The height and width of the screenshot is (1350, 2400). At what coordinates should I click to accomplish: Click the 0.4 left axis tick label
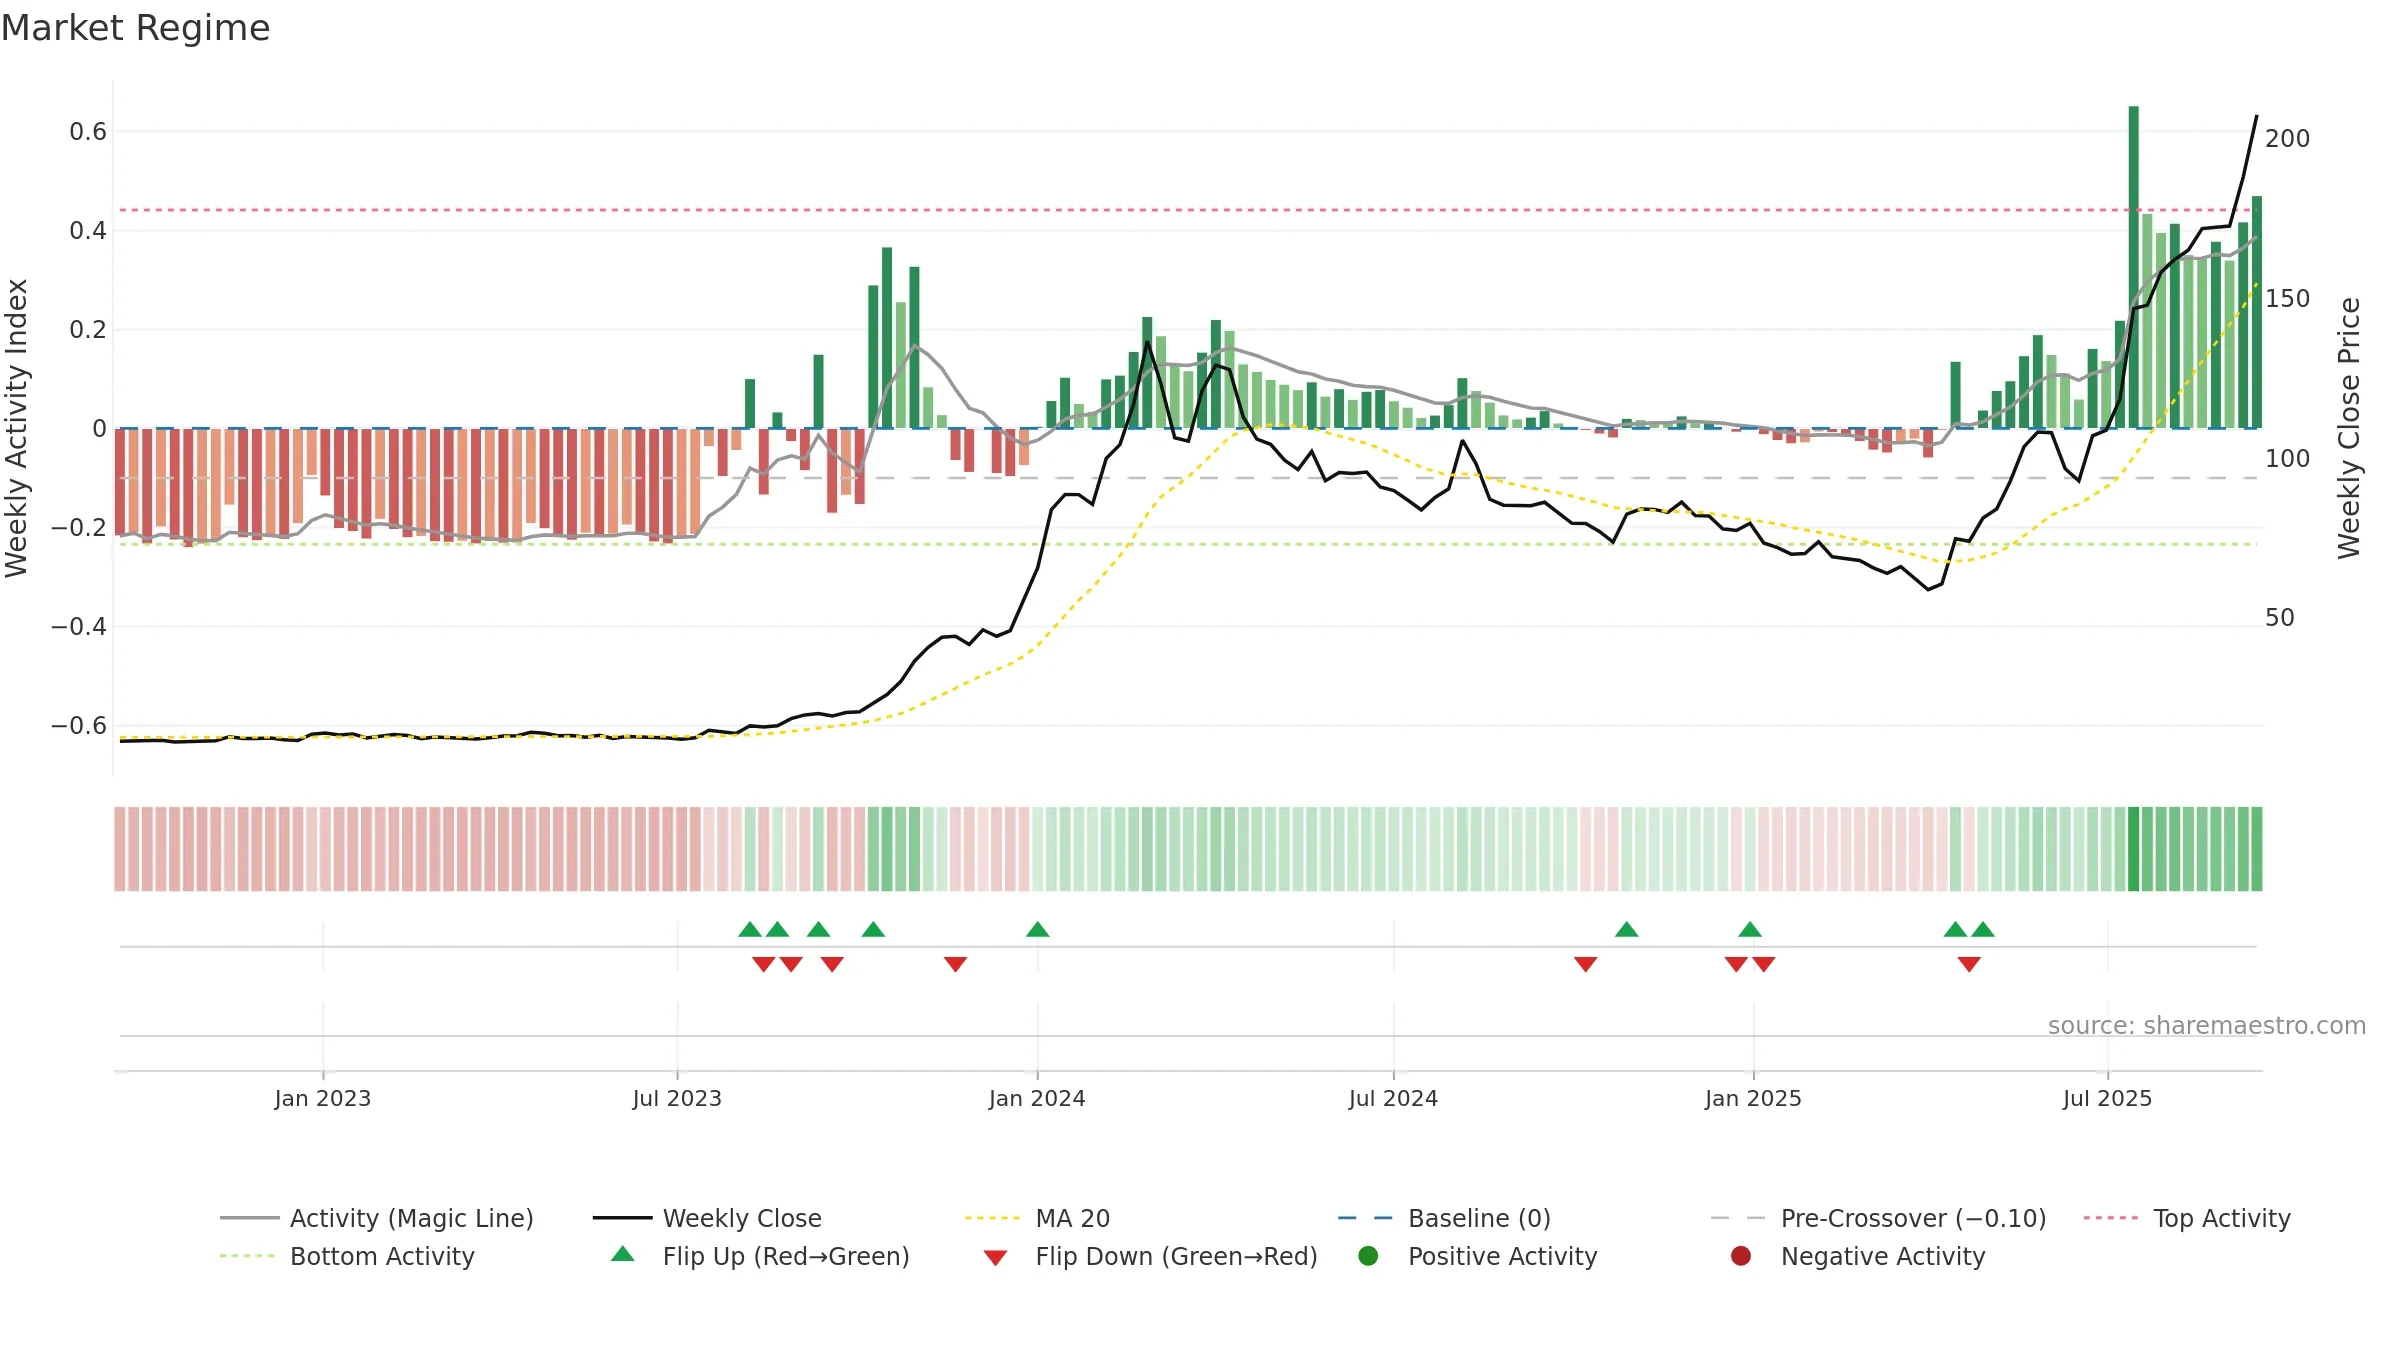point(88,231)
